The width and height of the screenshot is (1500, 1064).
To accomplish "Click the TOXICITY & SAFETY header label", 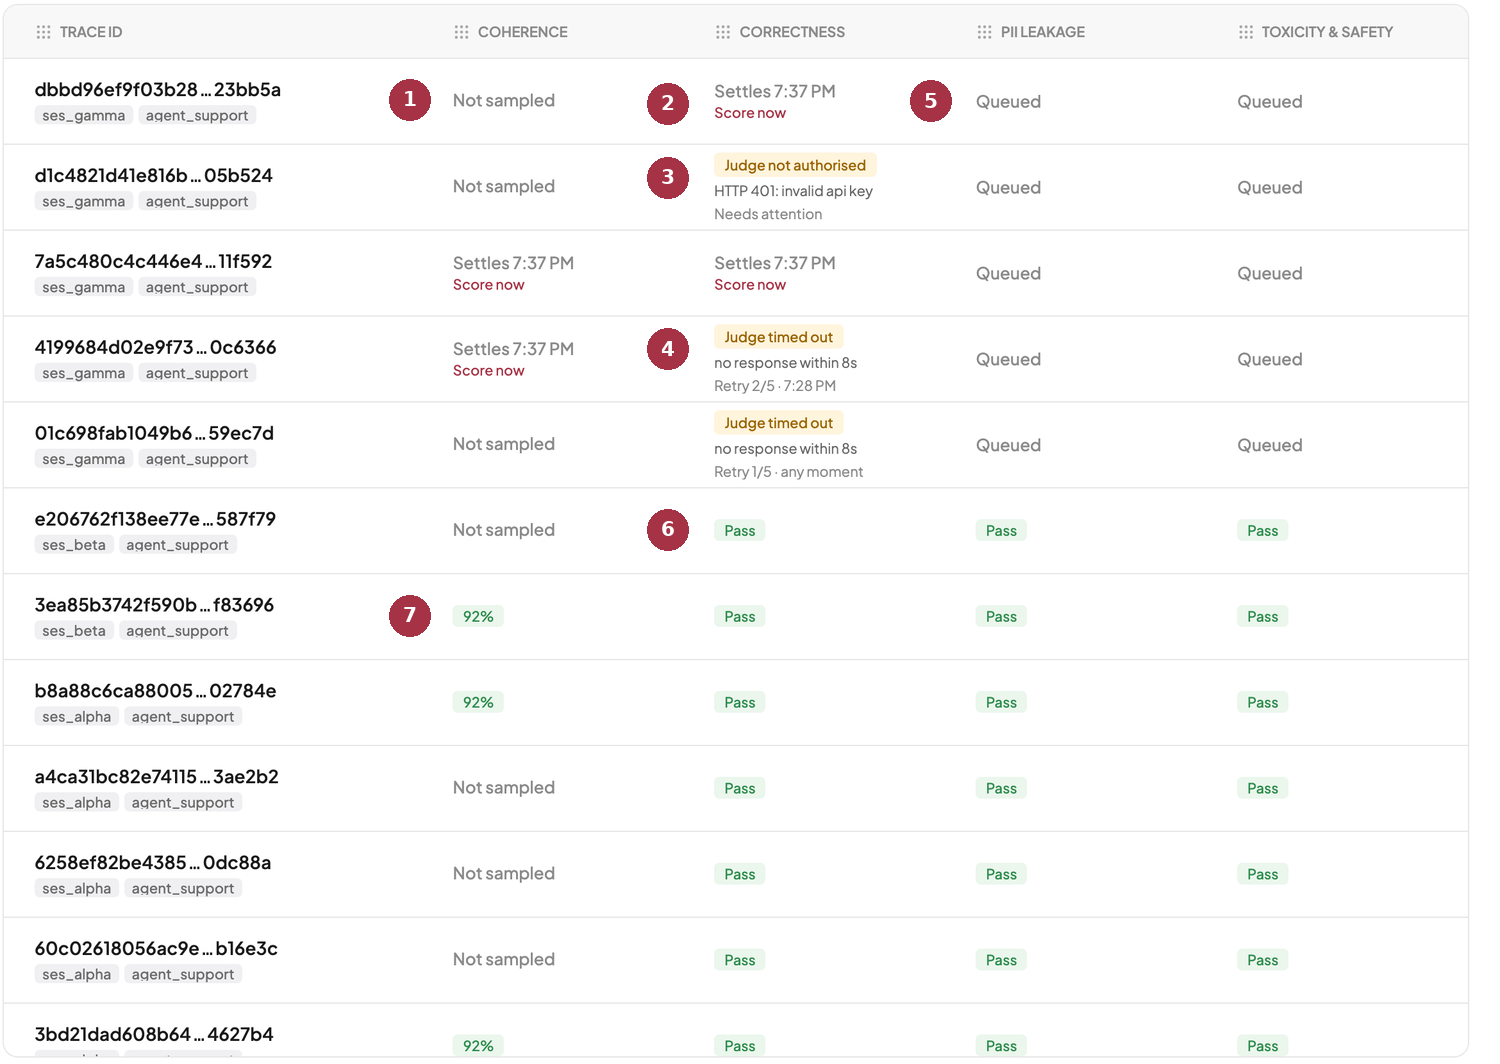I will coord(1327,32).
